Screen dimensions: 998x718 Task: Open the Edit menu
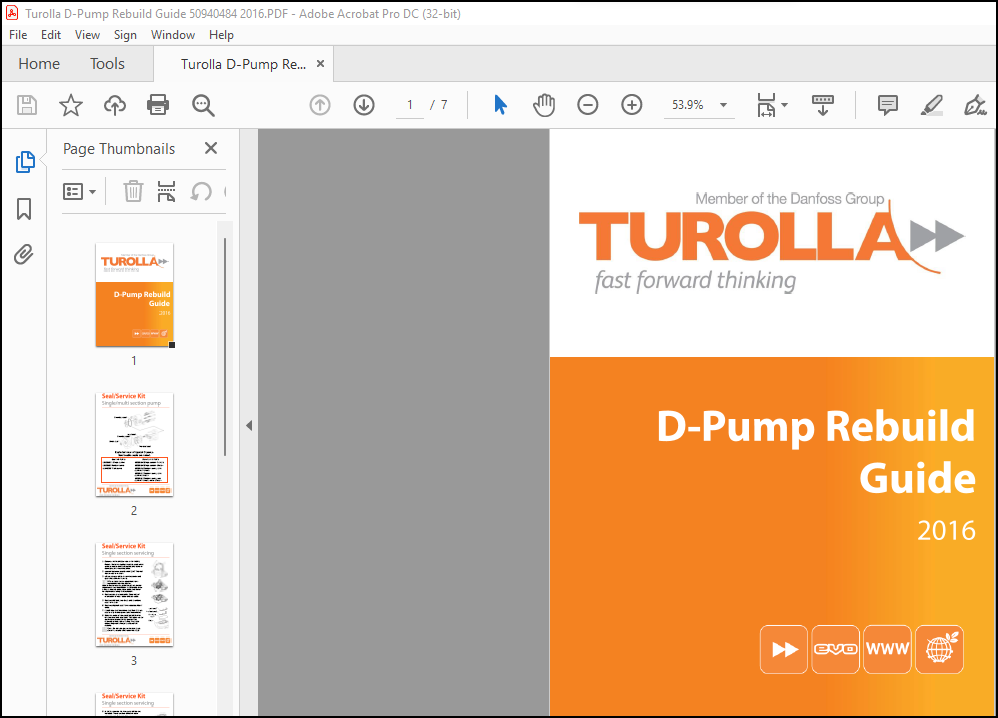(51, 35)
